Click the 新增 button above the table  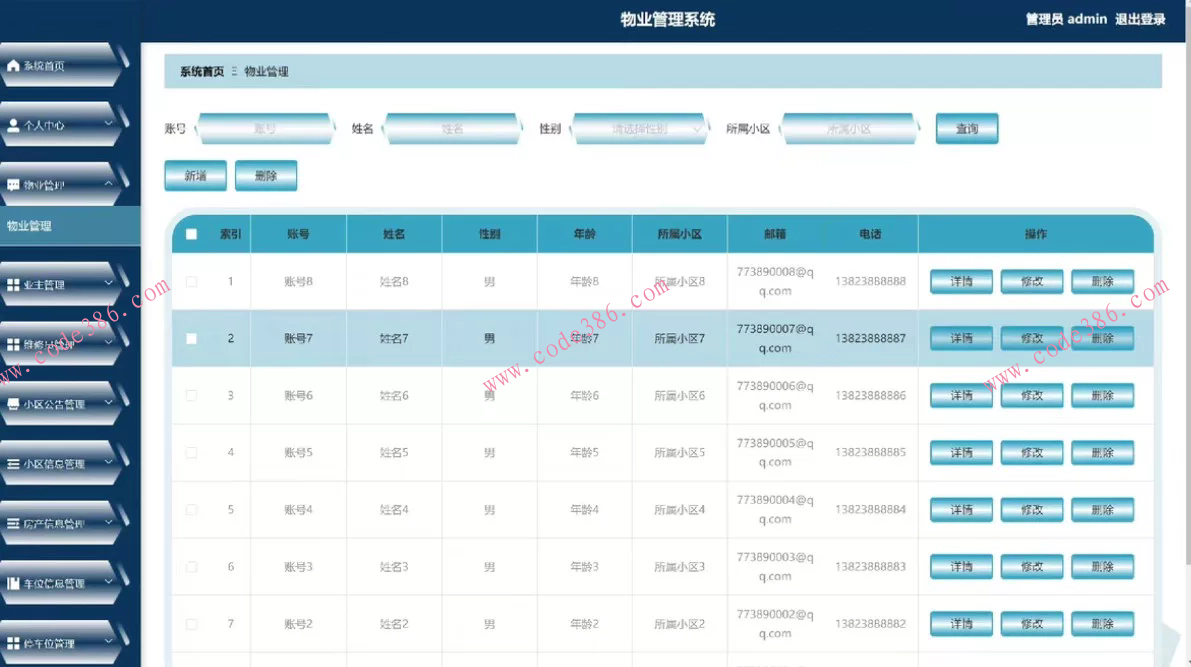[x=195, y=175]
